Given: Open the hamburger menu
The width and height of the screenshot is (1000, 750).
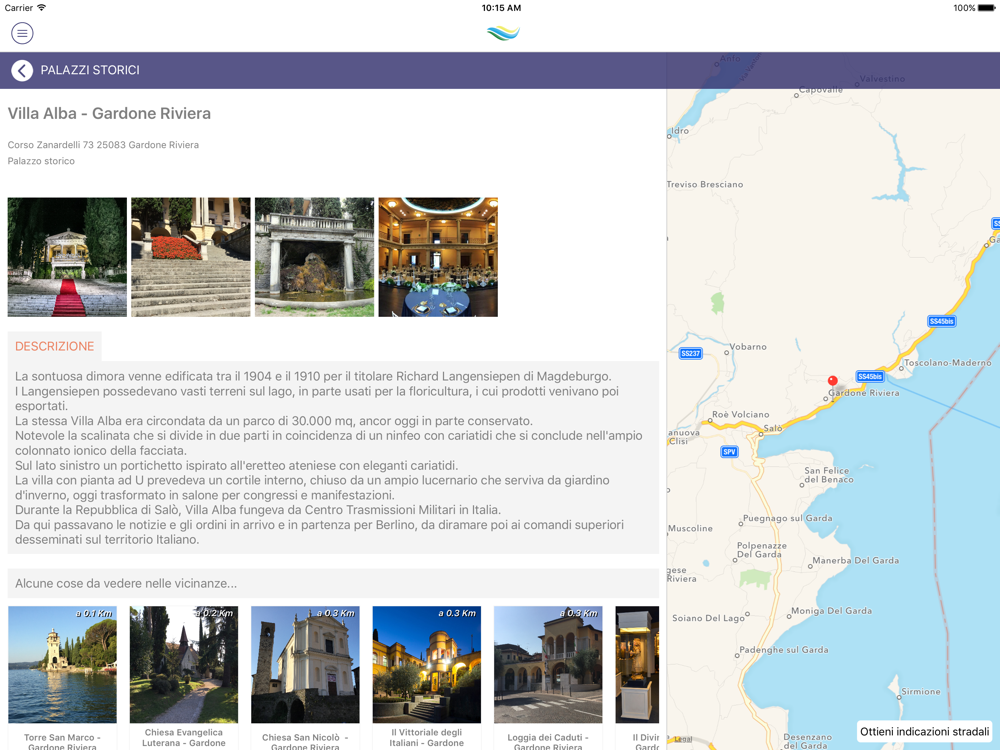Looking at the screenshot, I should pos(22,33).
